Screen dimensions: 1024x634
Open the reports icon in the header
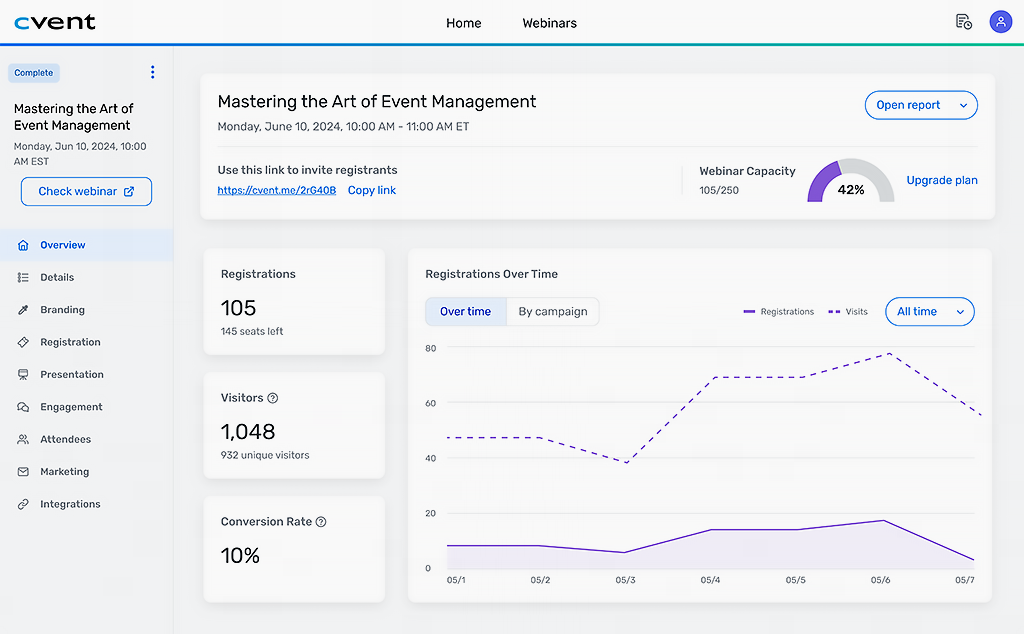963,22
